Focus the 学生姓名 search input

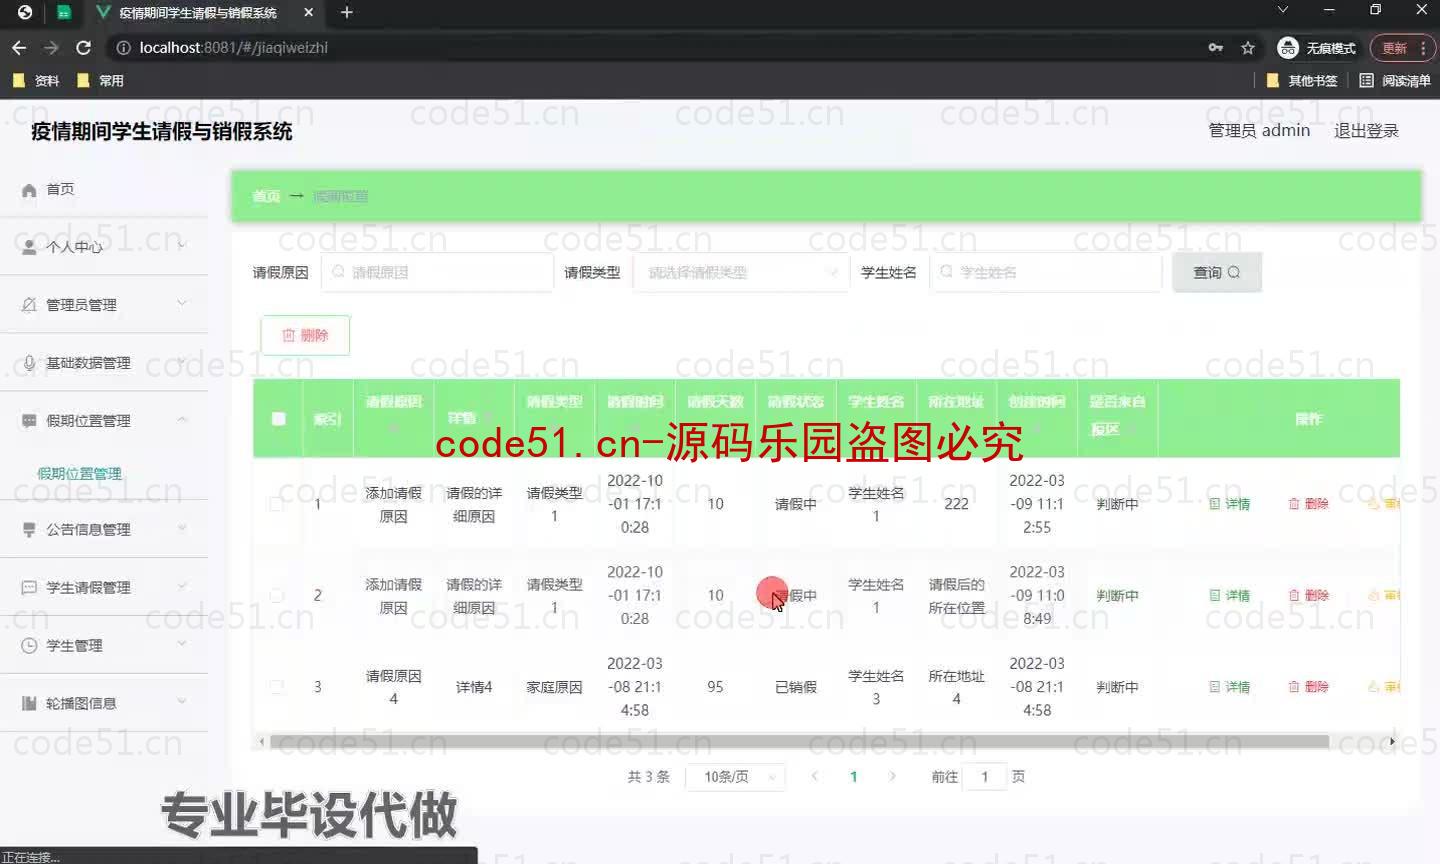(x=1045, y=272)
